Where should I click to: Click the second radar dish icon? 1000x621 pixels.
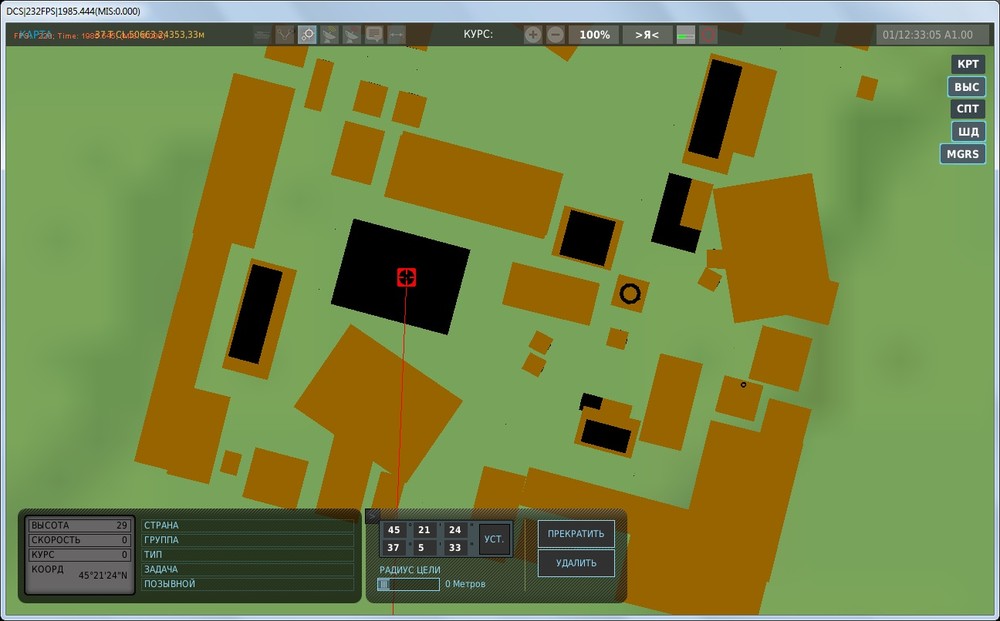(351, 34)
